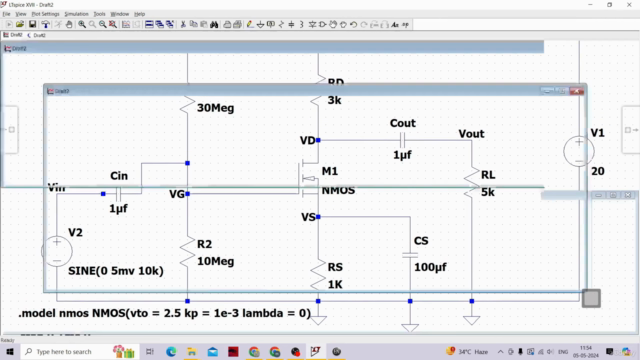The height and width of the screenshot is (360, 640).
Task: Open the Simulation menu
Action: [x=76, y=14]
